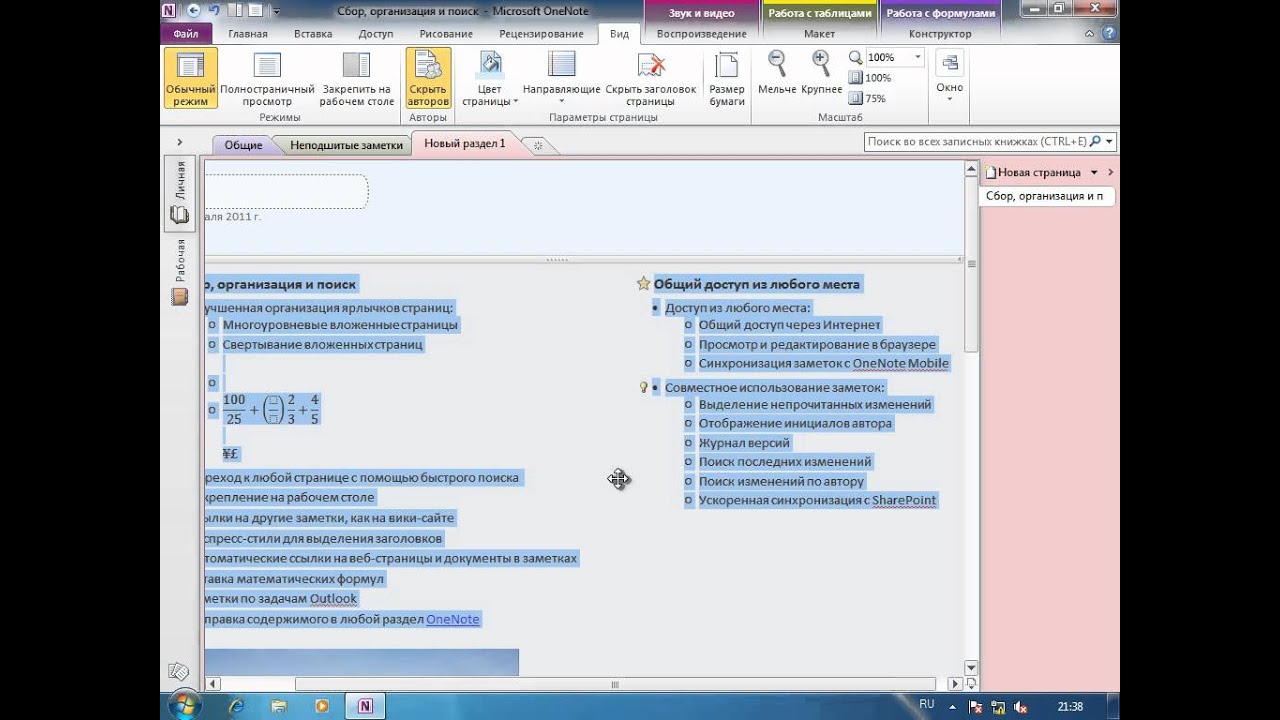
Task: Open Цвет страницы dropdown
Action: pos(489,78)
